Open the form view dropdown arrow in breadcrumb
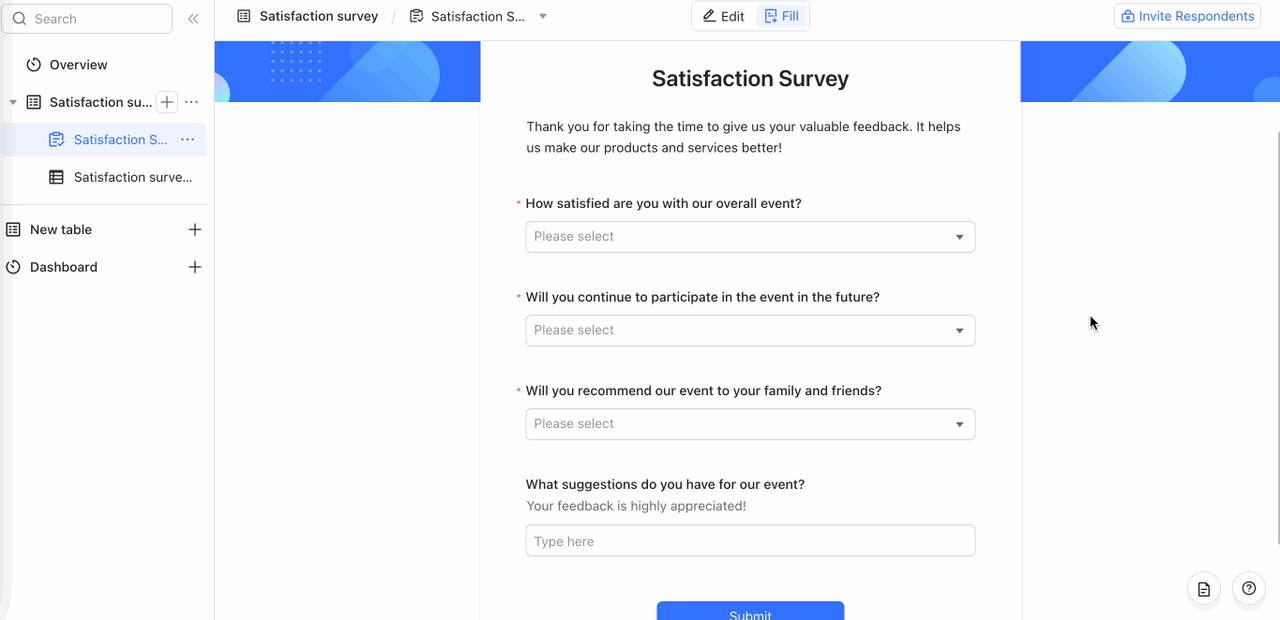 coord(543,17)
